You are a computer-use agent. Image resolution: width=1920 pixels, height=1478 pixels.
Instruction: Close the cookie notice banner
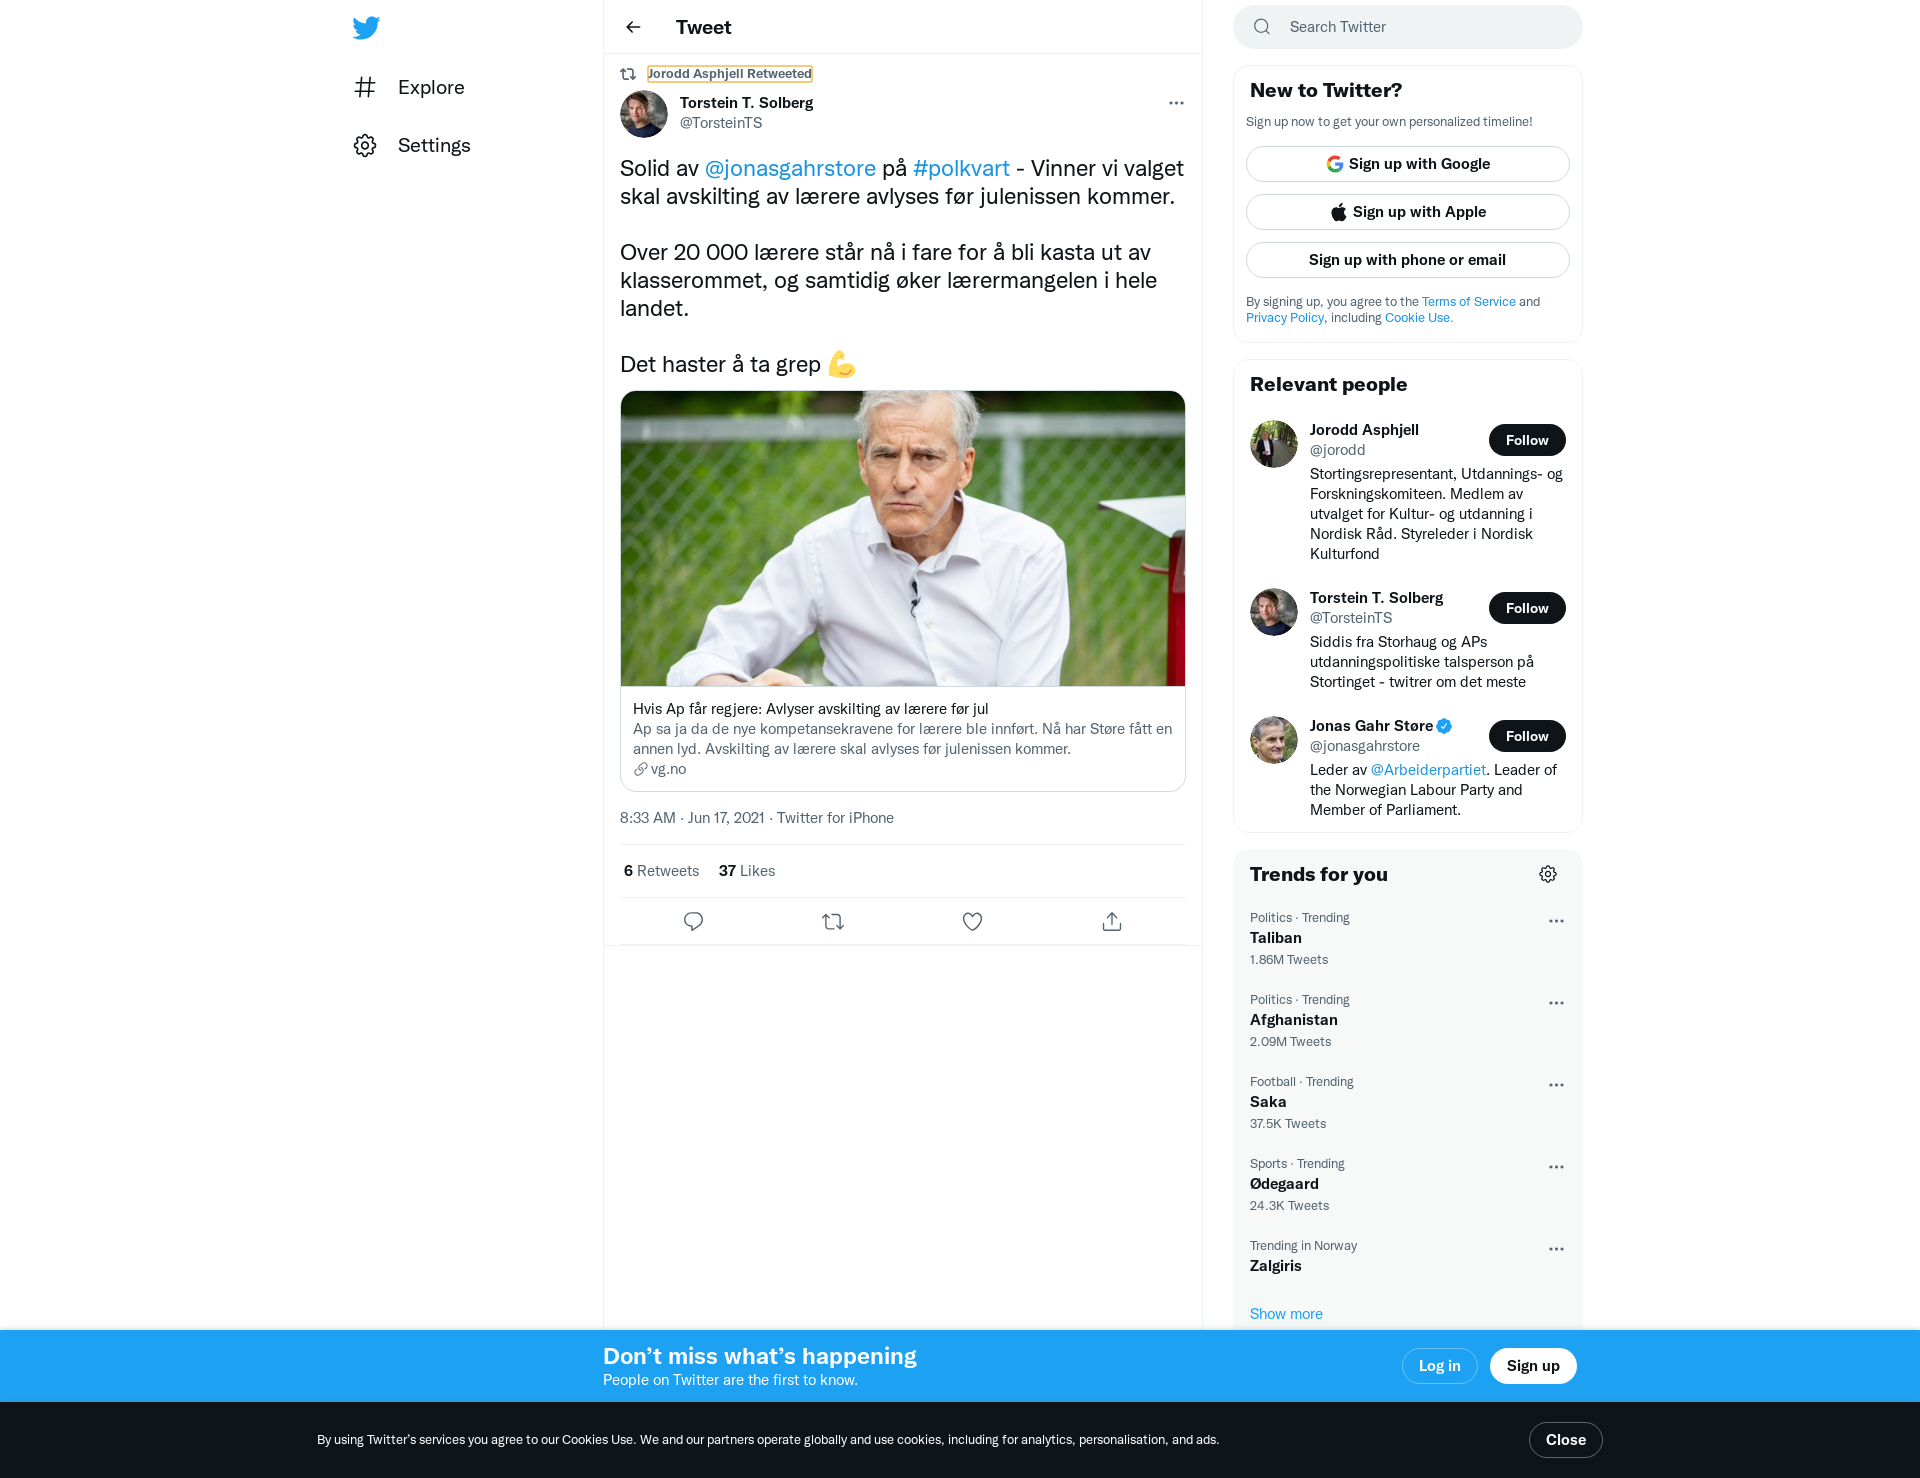tap(1566, 1440)
